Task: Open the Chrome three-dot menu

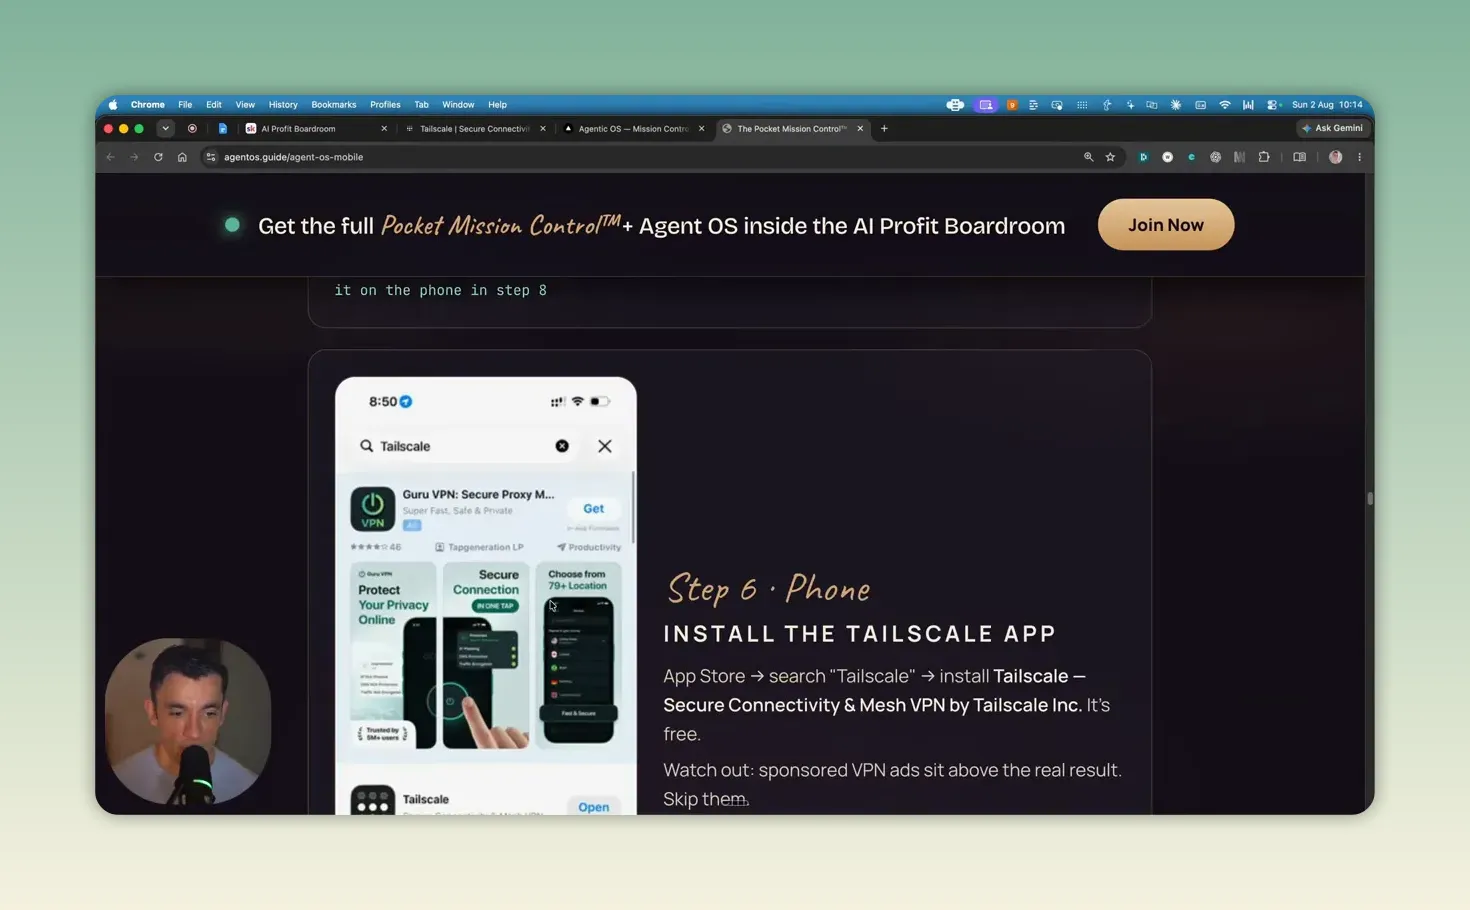Action: pyautogui.click(x=1359, y=157)
